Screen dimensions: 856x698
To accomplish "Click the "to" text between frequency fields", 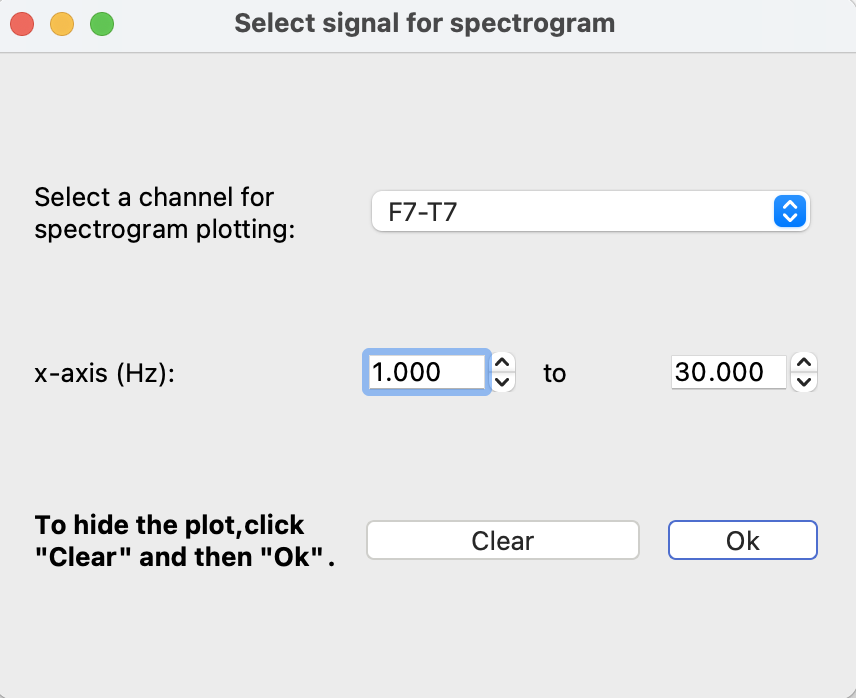I will pyautogui.click(x=555, y=373).
